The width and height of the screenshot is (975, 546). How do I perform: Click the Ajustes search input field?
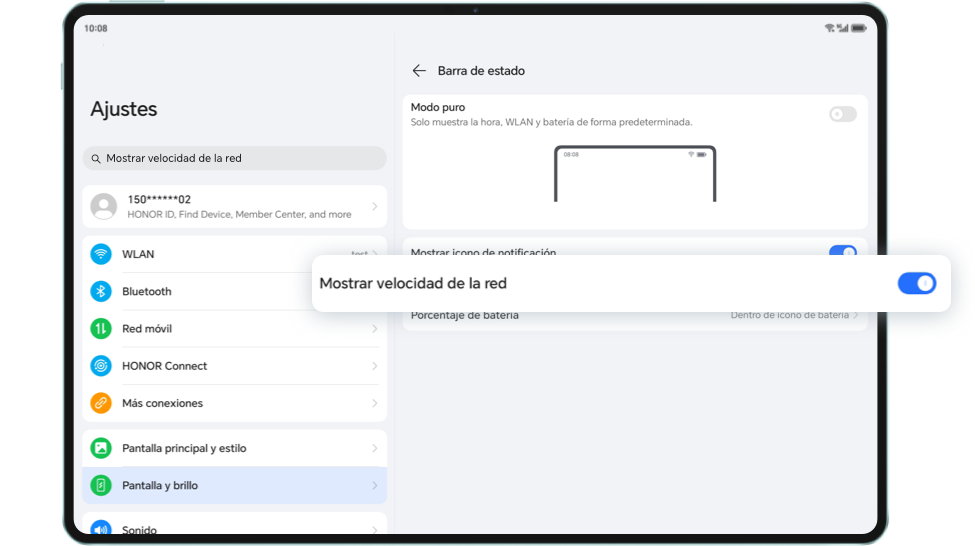click(x=234, y=159)
